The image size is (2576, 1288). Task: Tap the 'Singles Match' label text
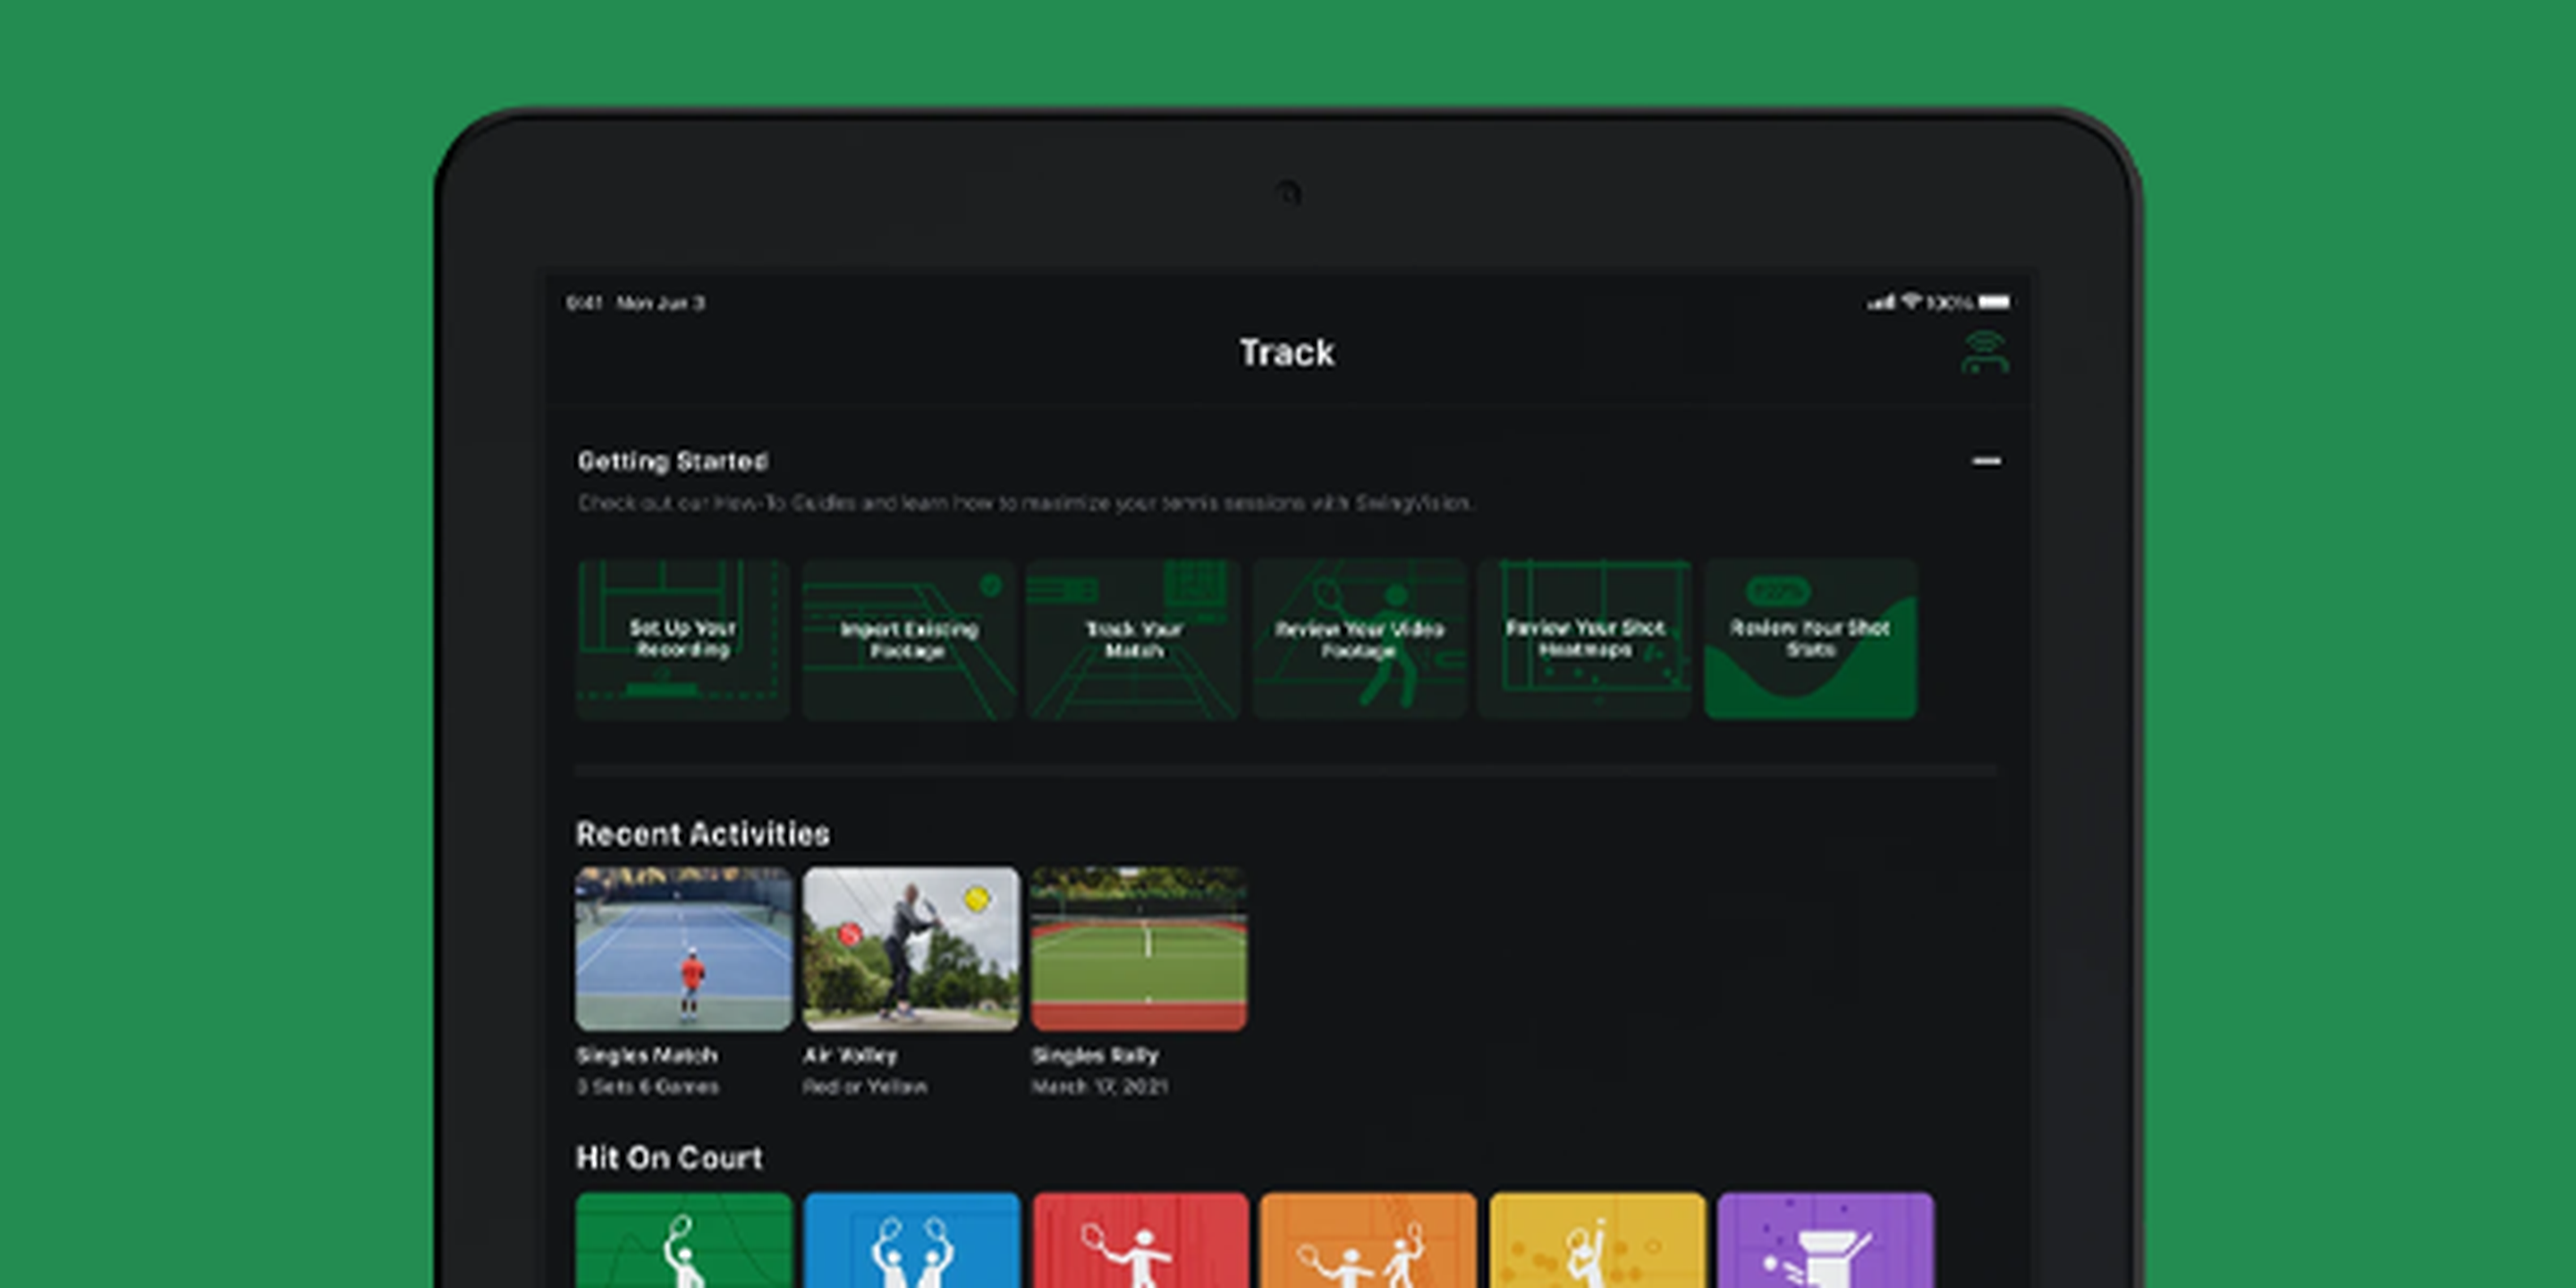pos(647,1055)
